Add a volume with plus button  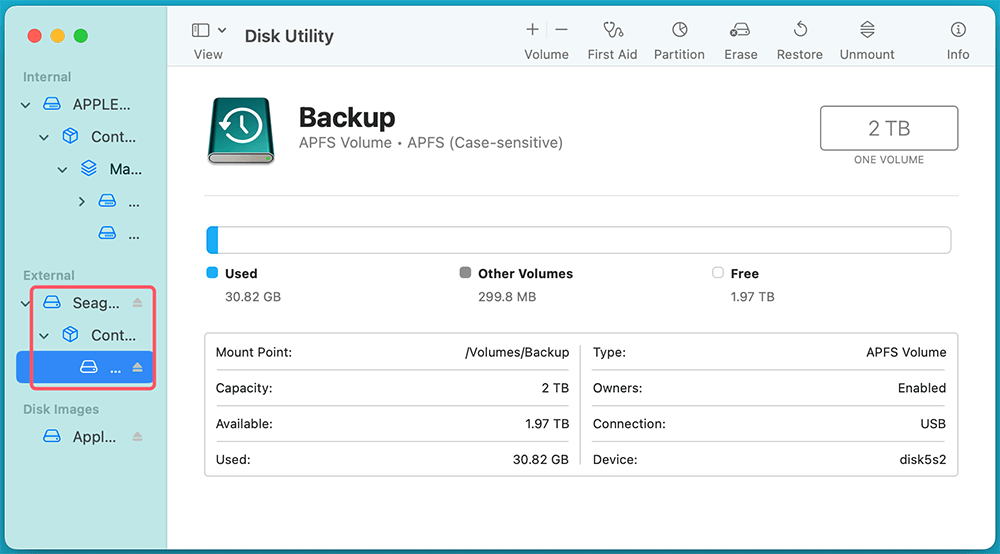click(533, 30)
